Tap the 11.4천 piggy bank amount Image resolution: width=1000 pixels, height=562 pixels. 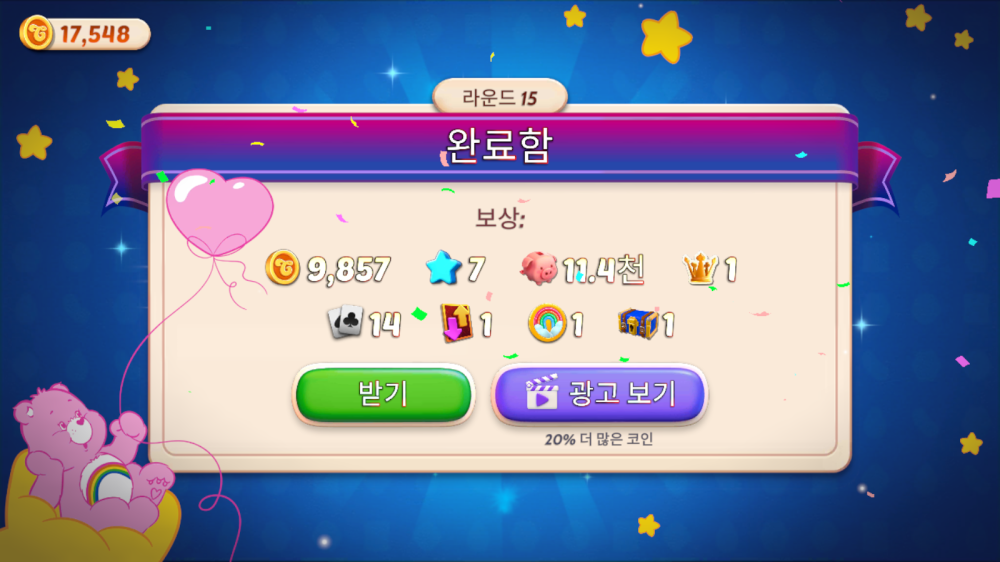(x=603, y=269)
